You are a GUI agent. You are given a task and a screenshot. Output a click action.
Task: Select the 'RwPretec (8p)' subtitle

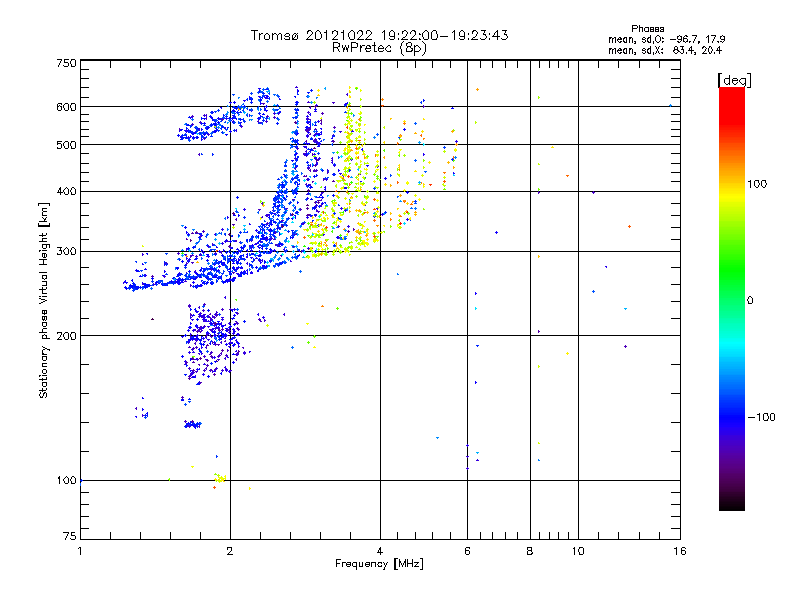tap(379, 48)
